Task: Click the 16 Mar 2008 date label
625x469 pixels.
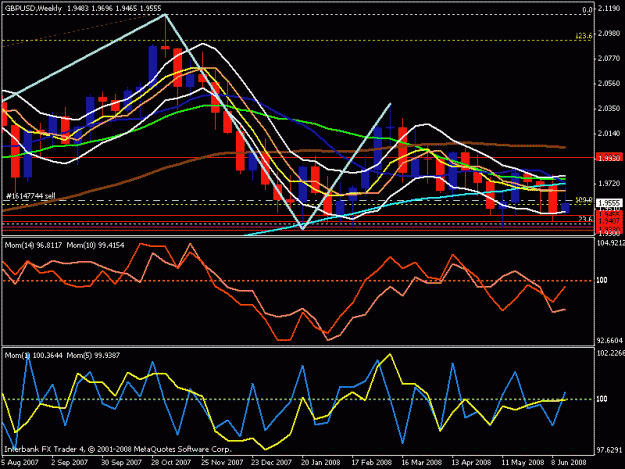Action: point(422,463)
